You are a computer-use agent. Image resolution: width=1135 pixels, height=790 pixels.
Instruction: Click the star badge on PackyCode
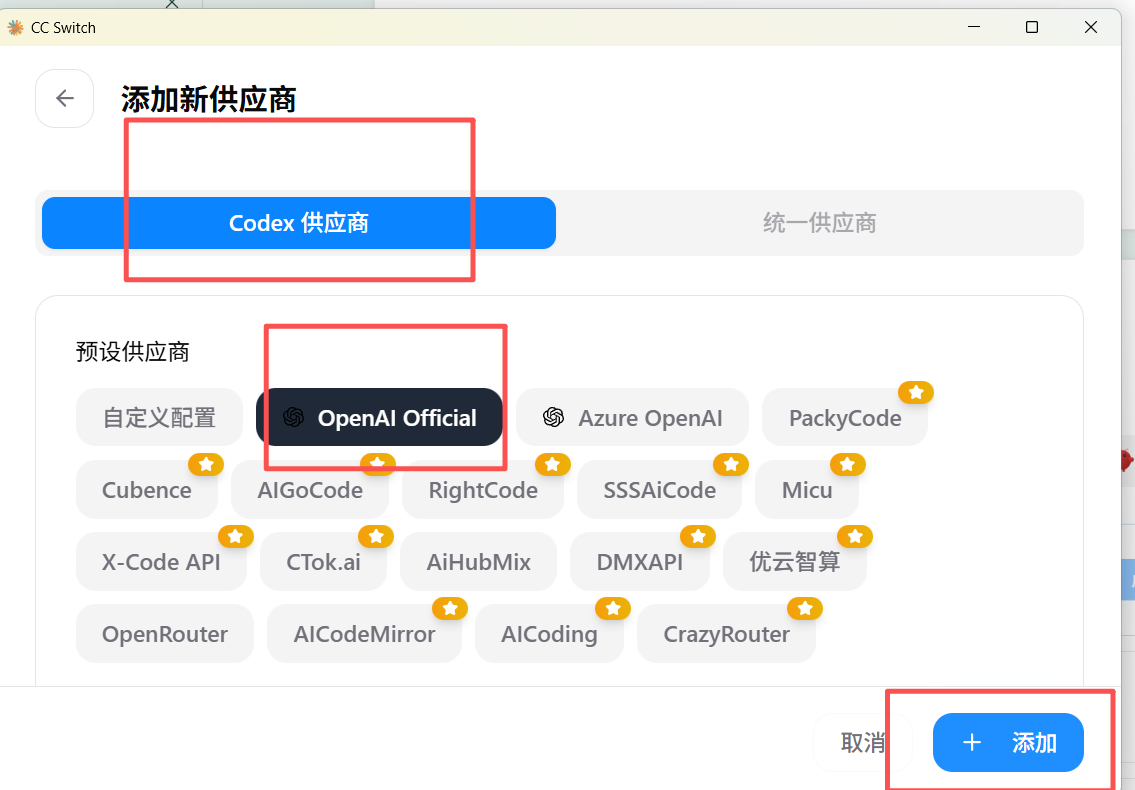tap(916, 392)
